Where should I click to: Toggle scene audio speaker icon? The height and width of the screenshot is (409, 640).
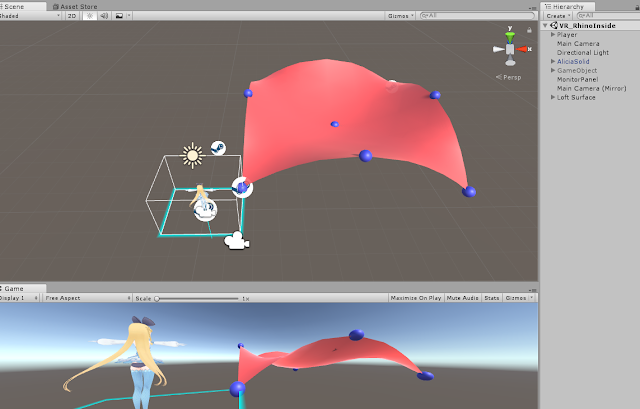coord(104,16)
